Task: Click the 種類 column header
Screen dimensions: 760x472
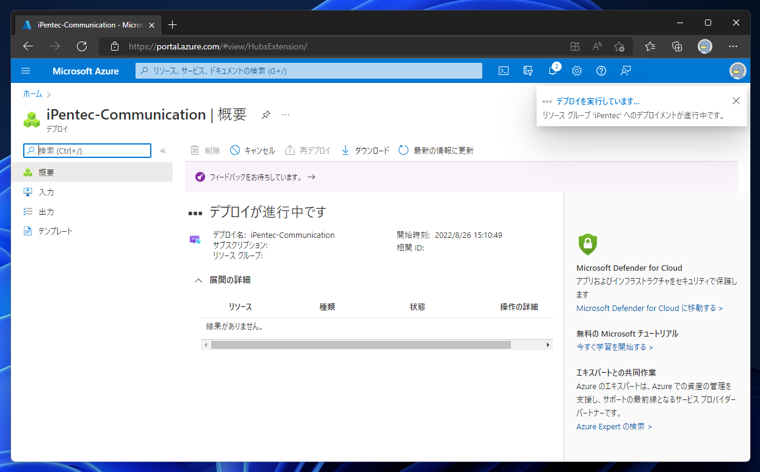Action: coord(327,307)
